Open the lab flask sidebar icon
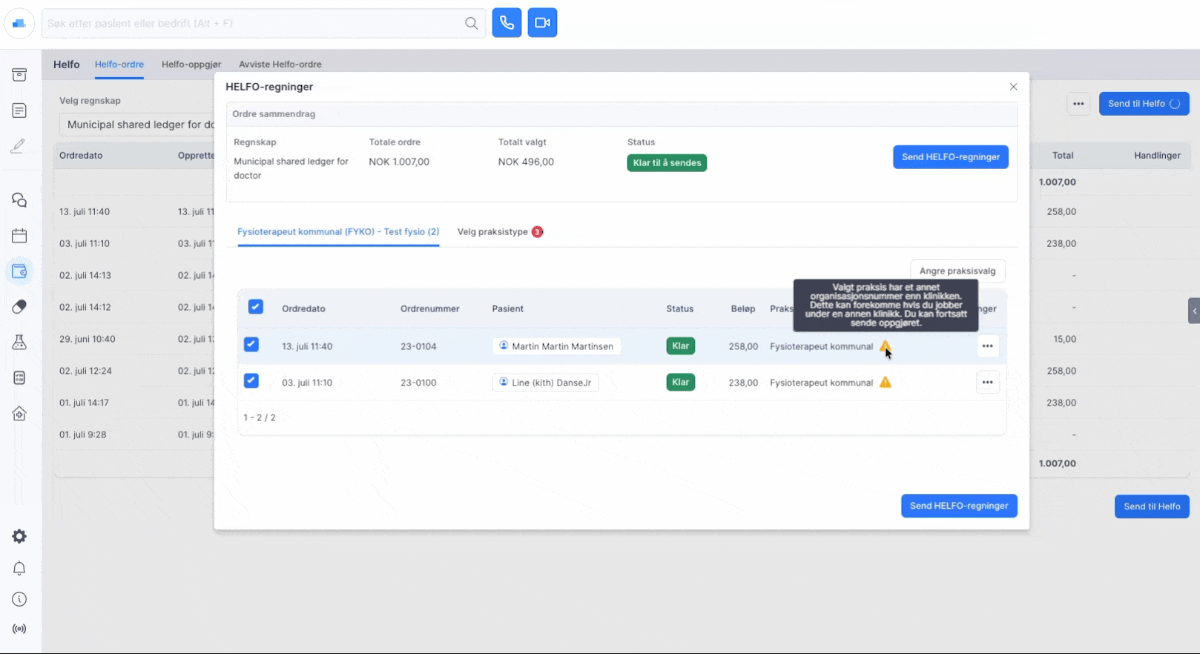Viewport: 1200px width, 654px height. 19,342
